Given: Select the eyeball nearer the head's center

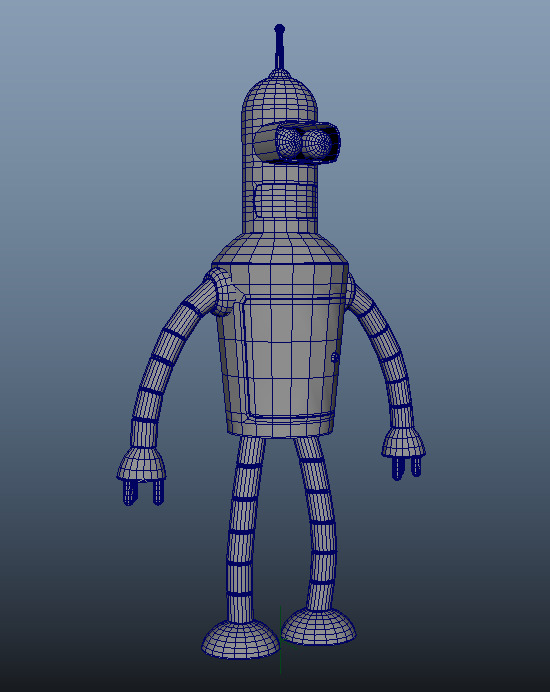Looking at the screenshot, I should click(x=288, y=142).
